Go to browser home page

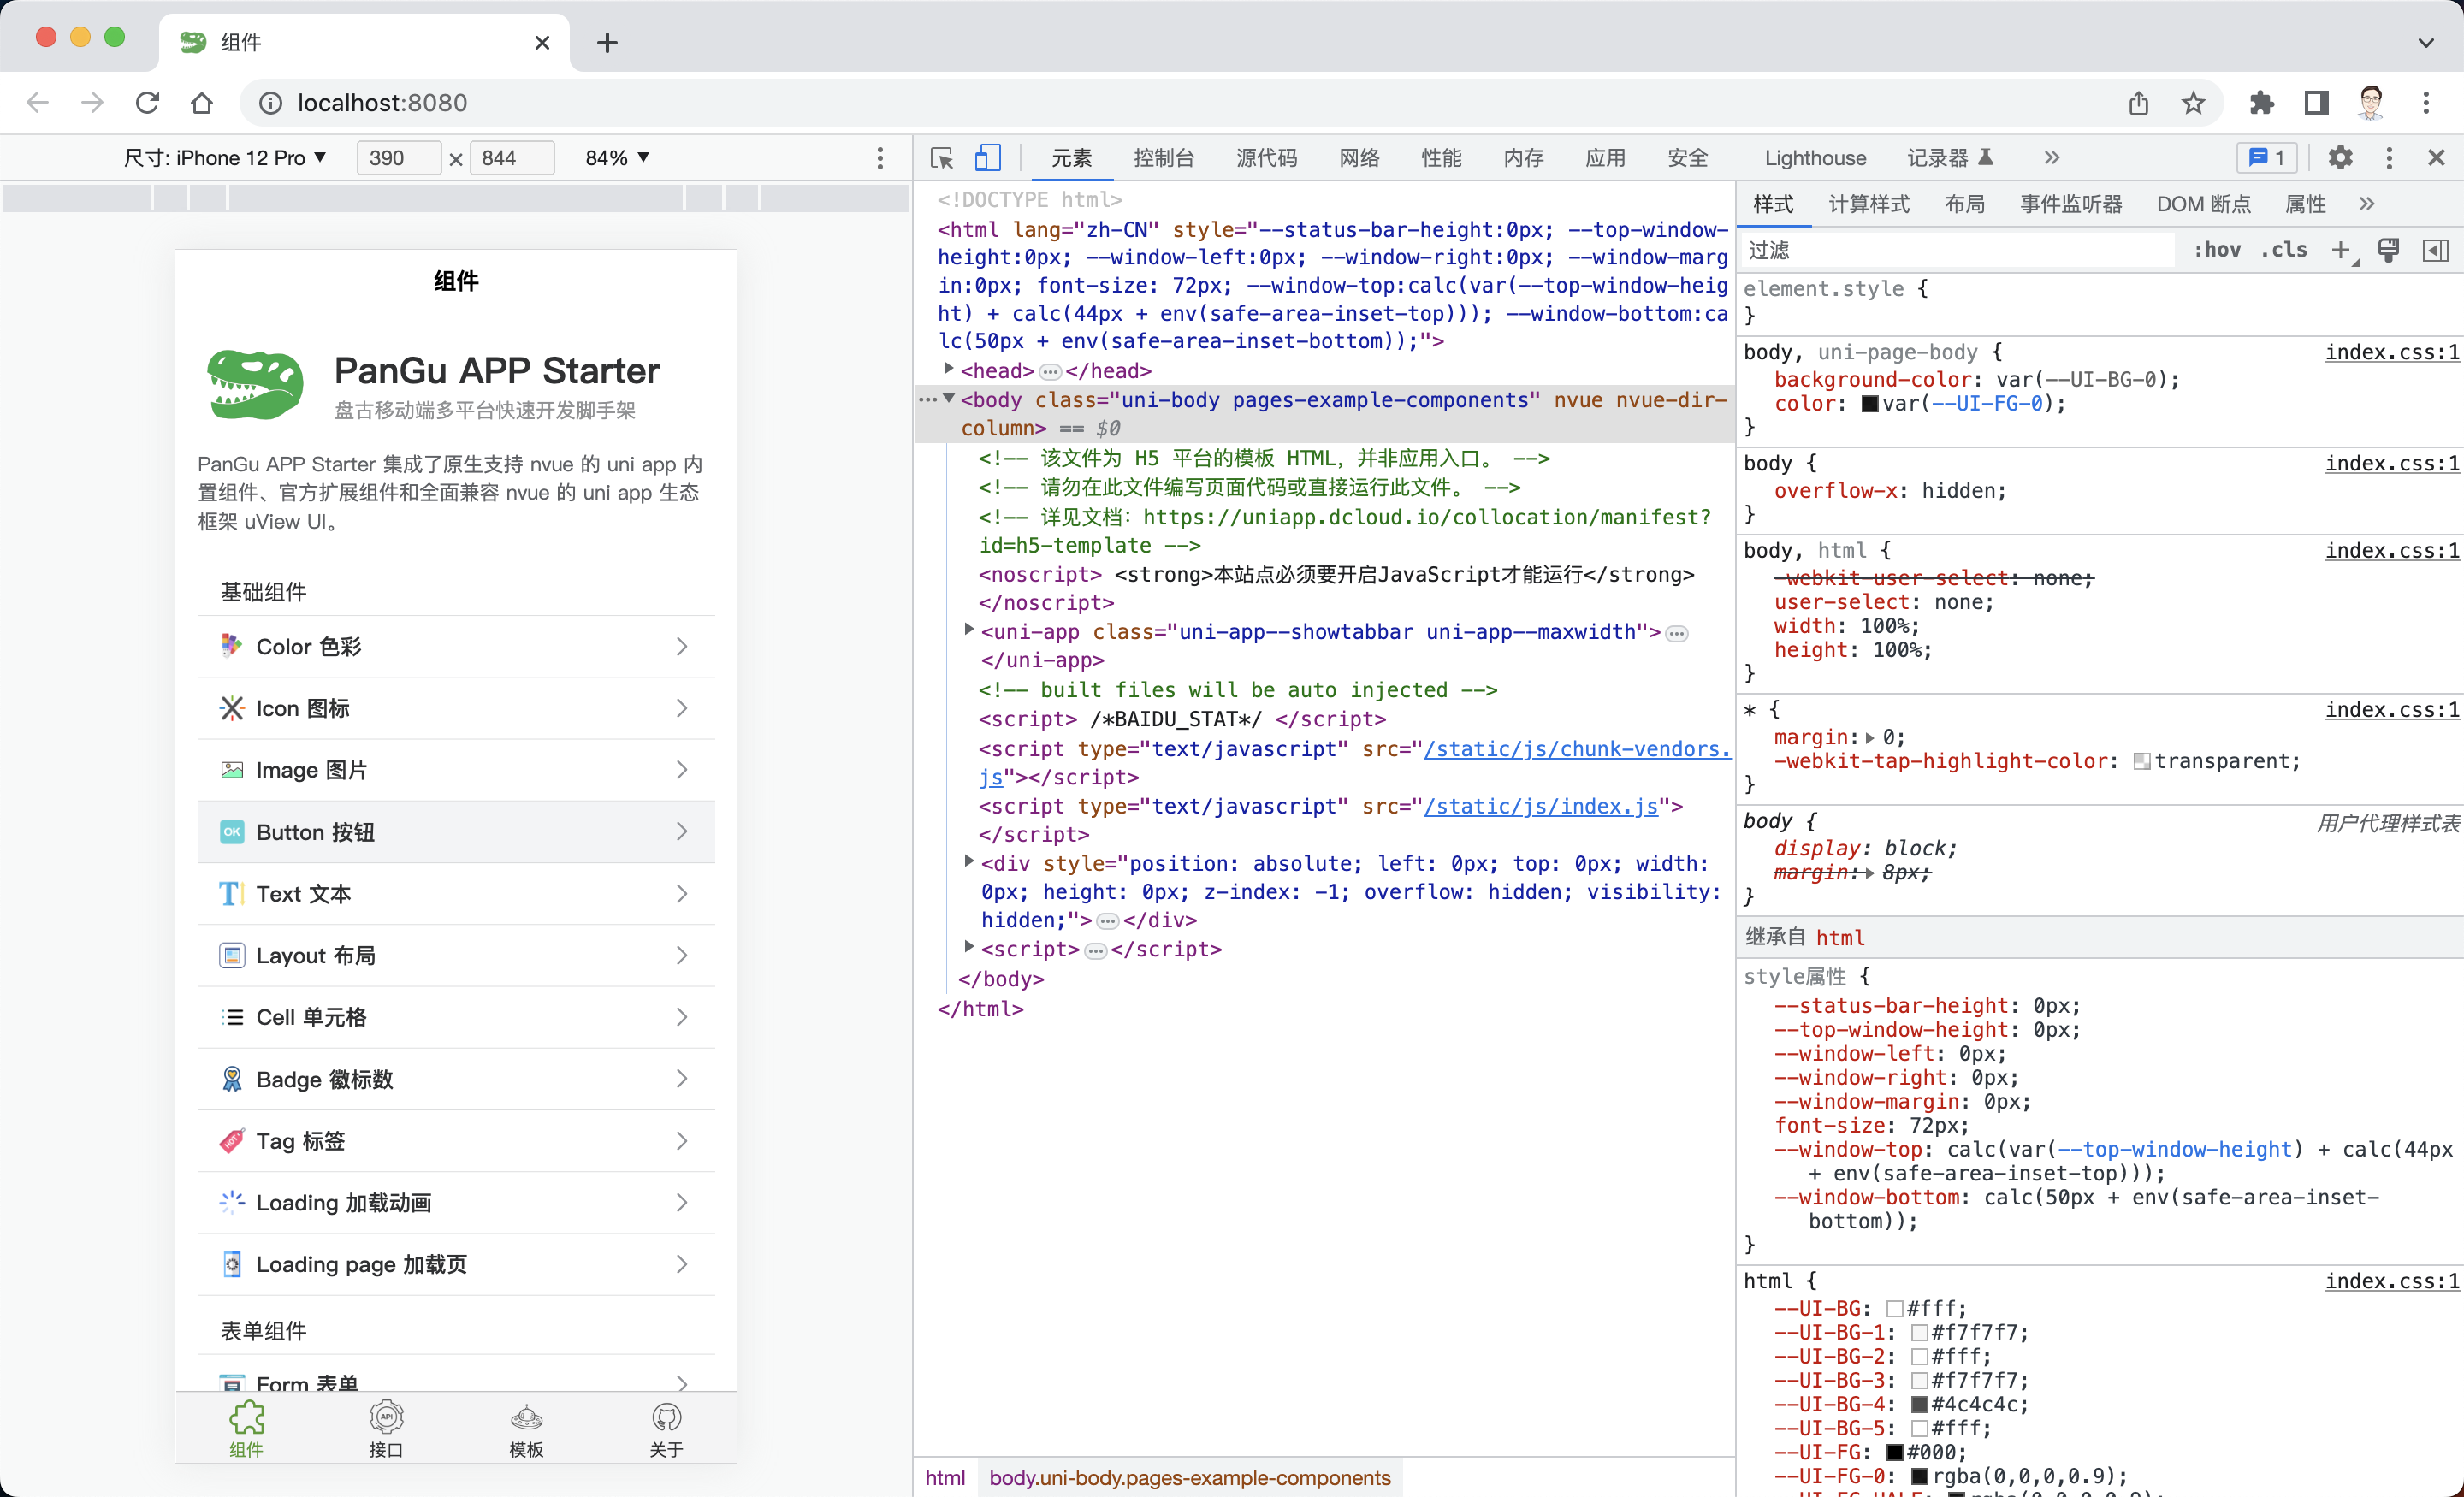pos(201,103)
